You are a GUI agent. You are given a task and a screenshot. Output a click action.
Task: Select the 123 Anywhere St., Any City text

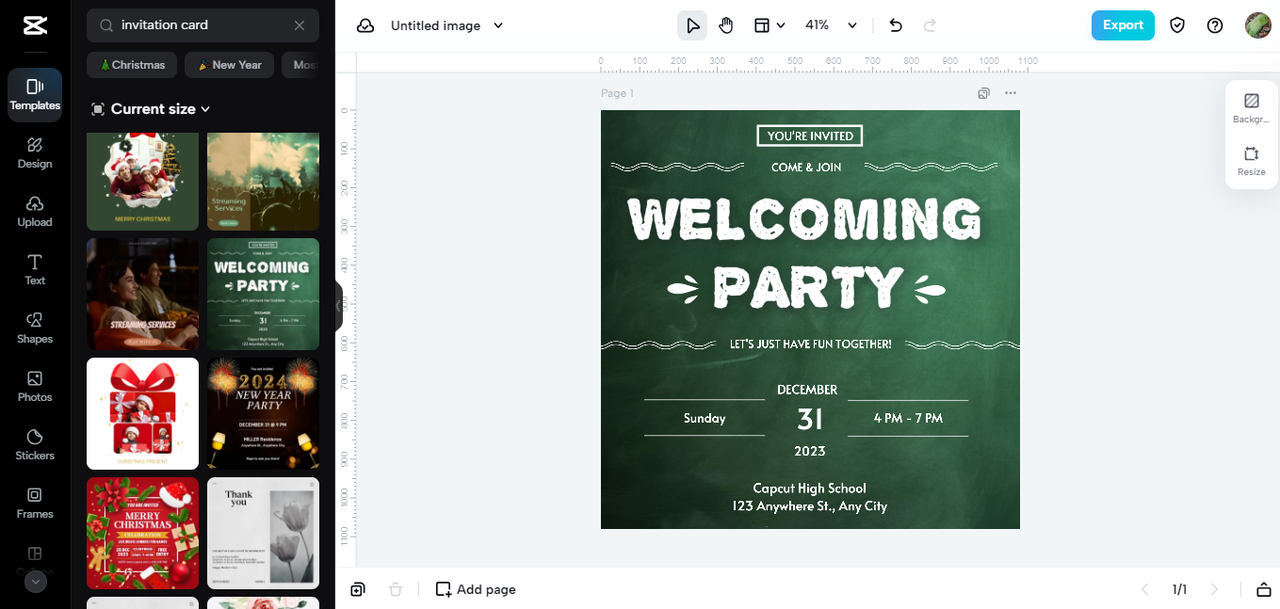[810, 506]
